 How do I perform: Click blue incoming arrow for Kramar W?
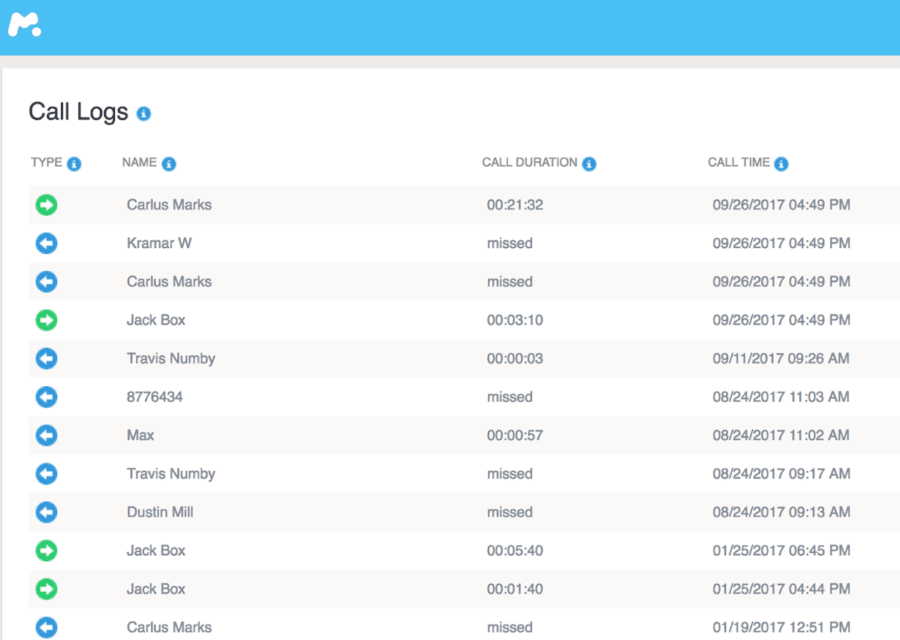click(46, 243)
